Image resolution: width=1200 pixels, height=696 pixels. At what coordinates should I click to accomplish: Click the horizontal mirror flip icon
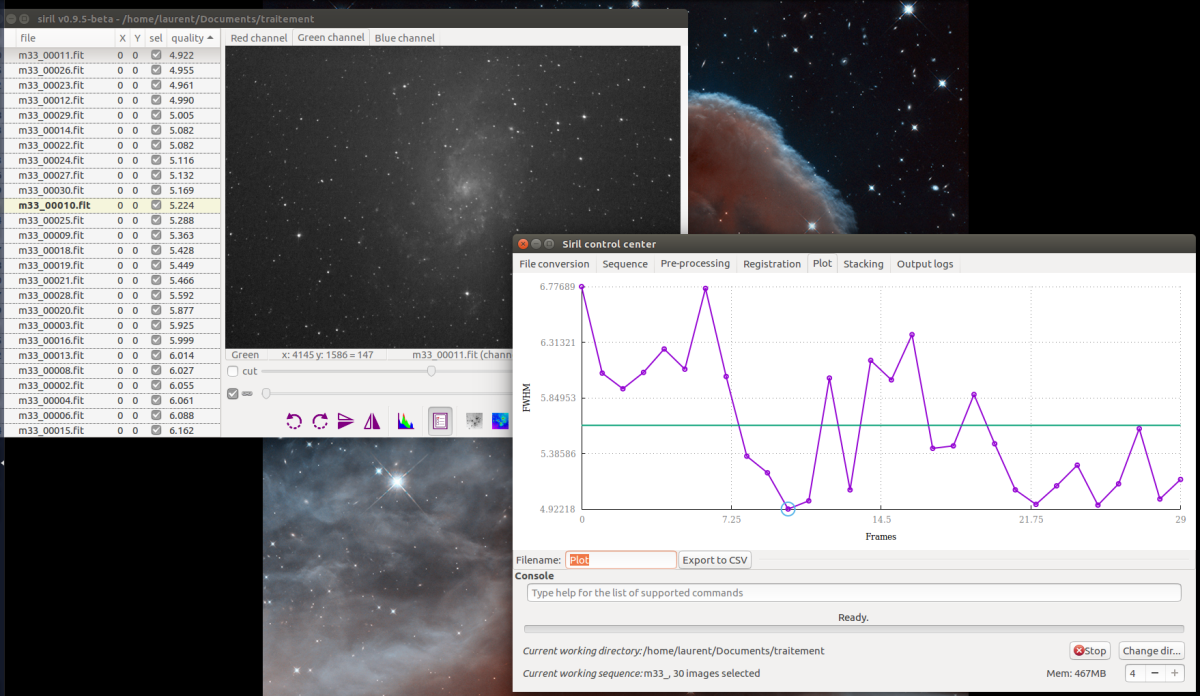pyautogui.click(x=372, y=421)
